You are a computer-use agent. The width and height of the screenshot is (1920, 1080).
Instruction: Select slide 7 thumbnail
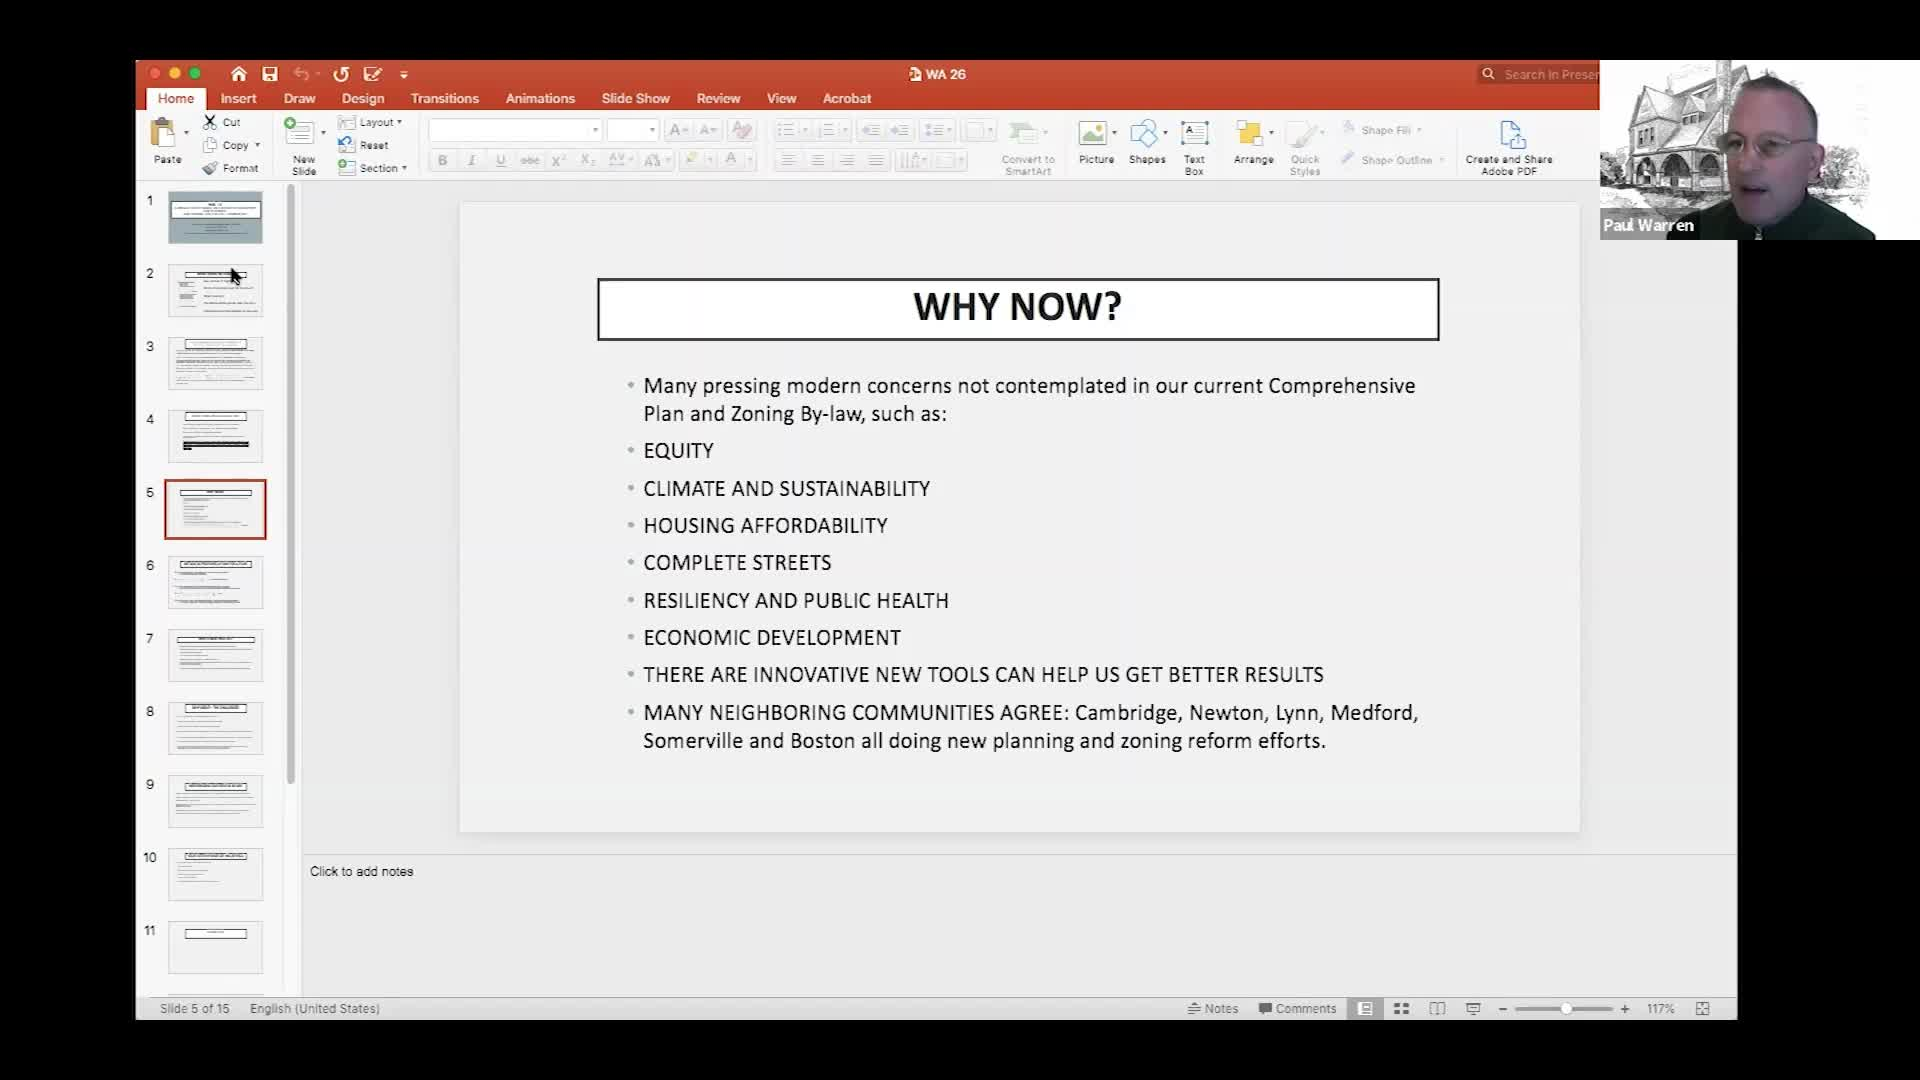pyautogui.click(x=215, y=655)
